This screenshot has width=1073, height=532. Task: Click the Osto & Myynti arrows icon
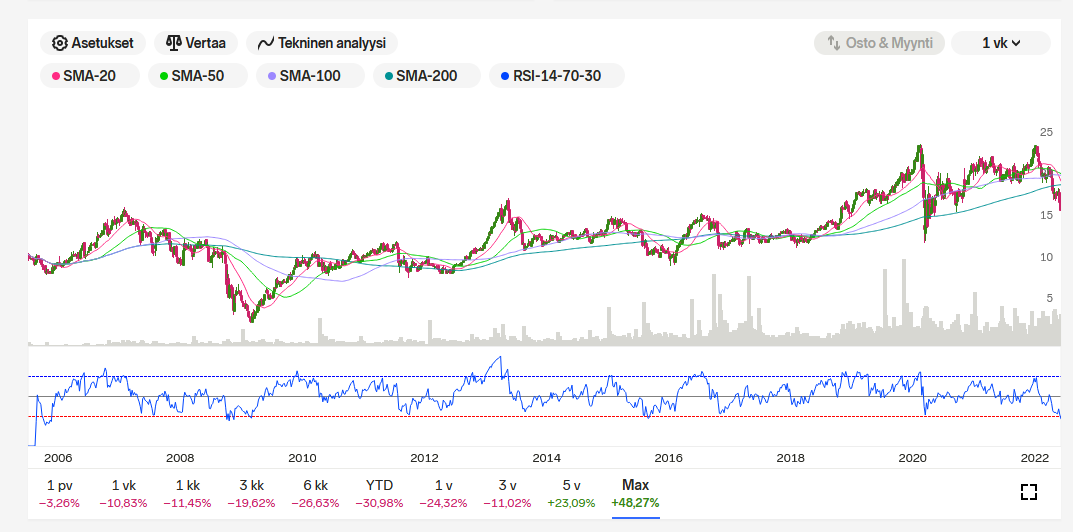coord(832,43)
